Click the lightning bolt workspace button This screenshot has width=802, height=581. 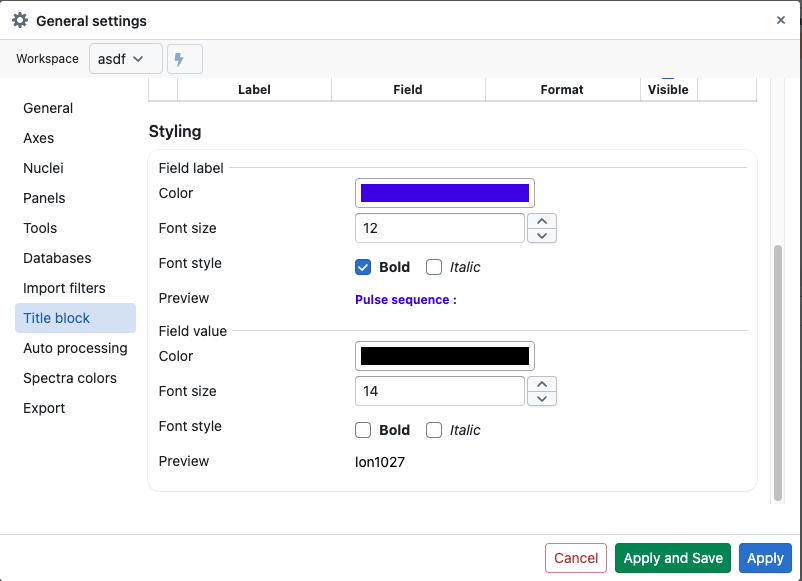[185, 59]
